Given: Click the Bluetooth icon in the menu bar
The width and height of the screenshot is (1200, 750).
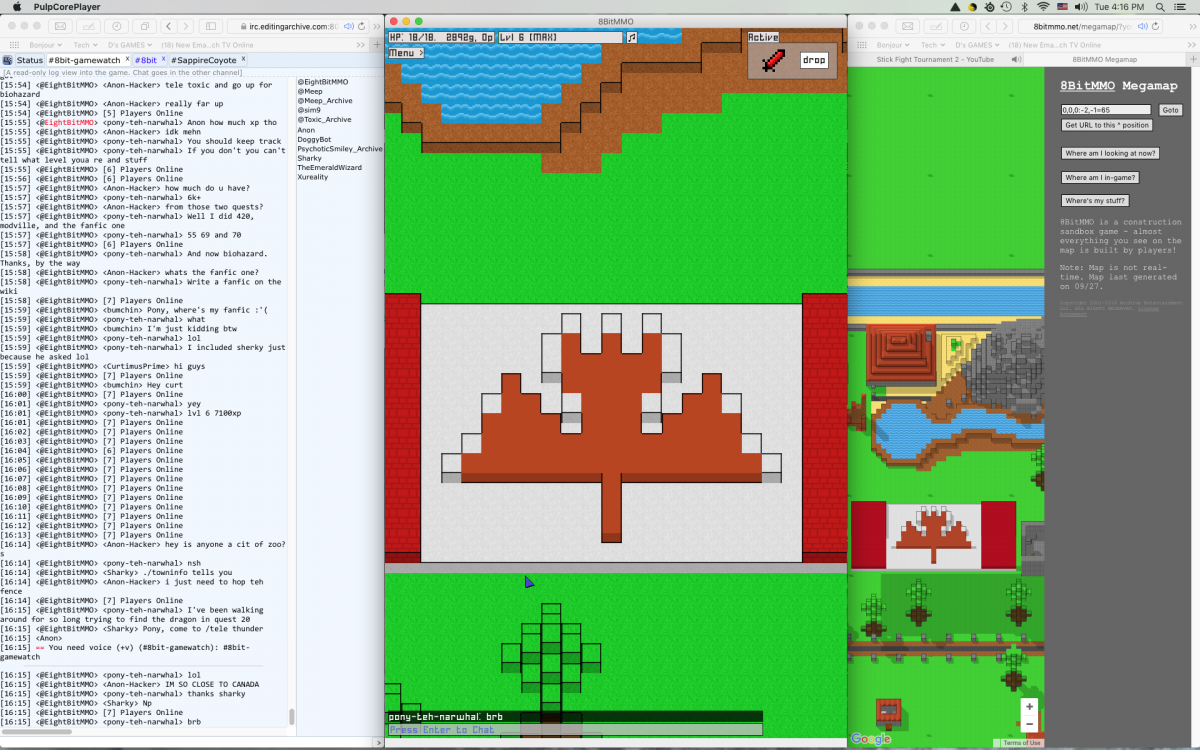Looking at the screenshot, I should (x=1025, y=7).
